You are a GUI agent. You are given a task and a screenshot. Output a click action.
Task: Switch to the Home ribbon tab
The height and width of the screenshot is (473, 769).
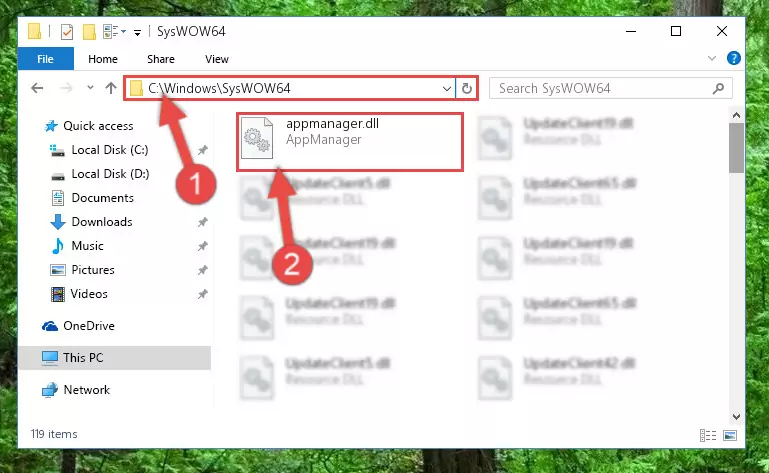tap(103, 59)
